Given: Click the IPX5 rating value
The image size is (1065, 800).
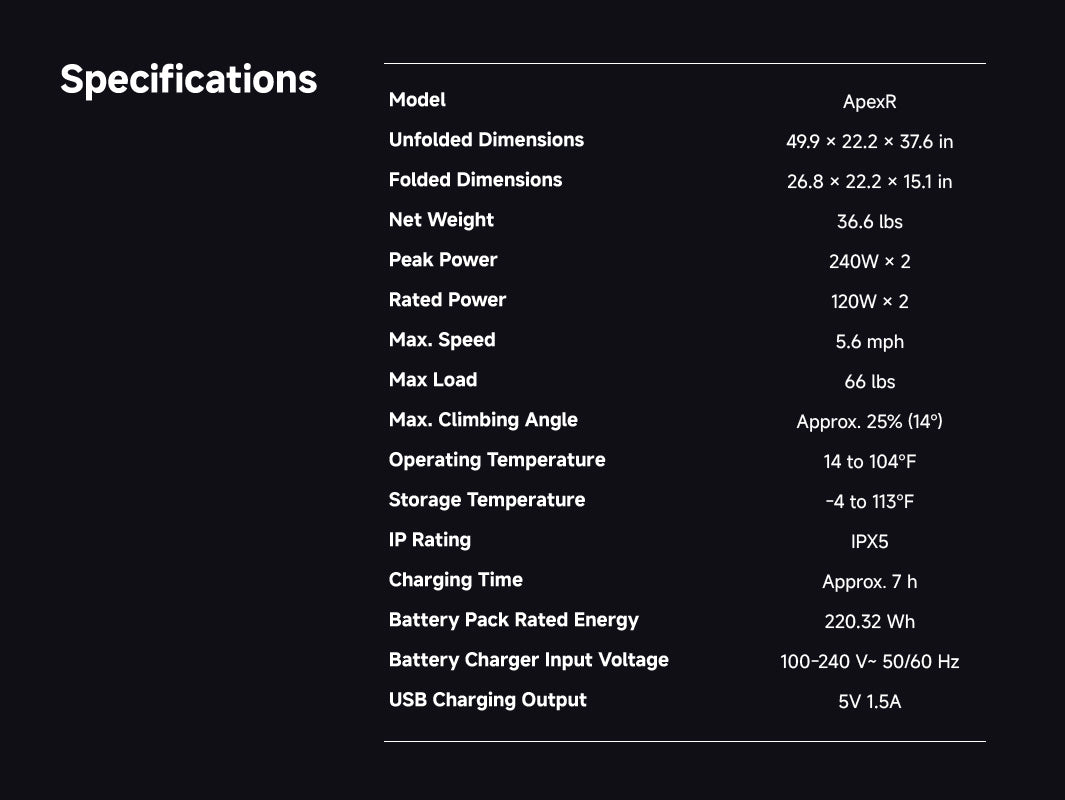Looking at the screenshot, I should click(x=869, y=542).
